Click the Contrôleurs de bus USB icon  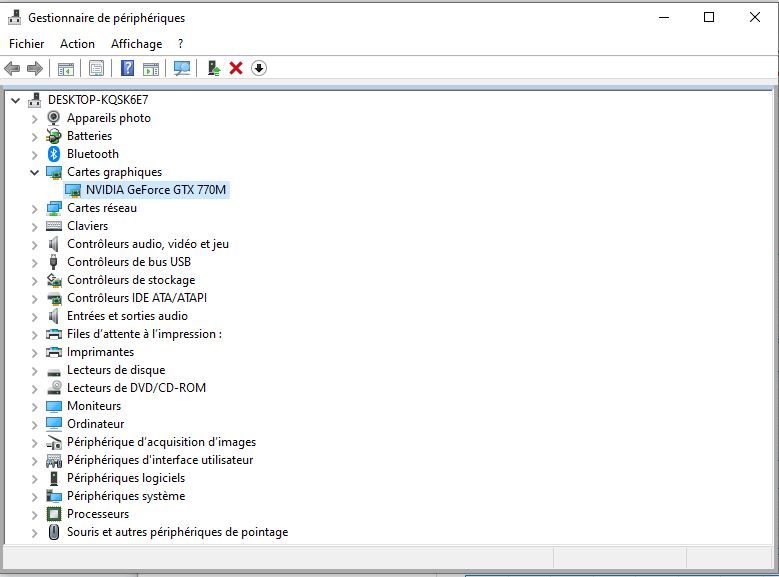(54, 262)
